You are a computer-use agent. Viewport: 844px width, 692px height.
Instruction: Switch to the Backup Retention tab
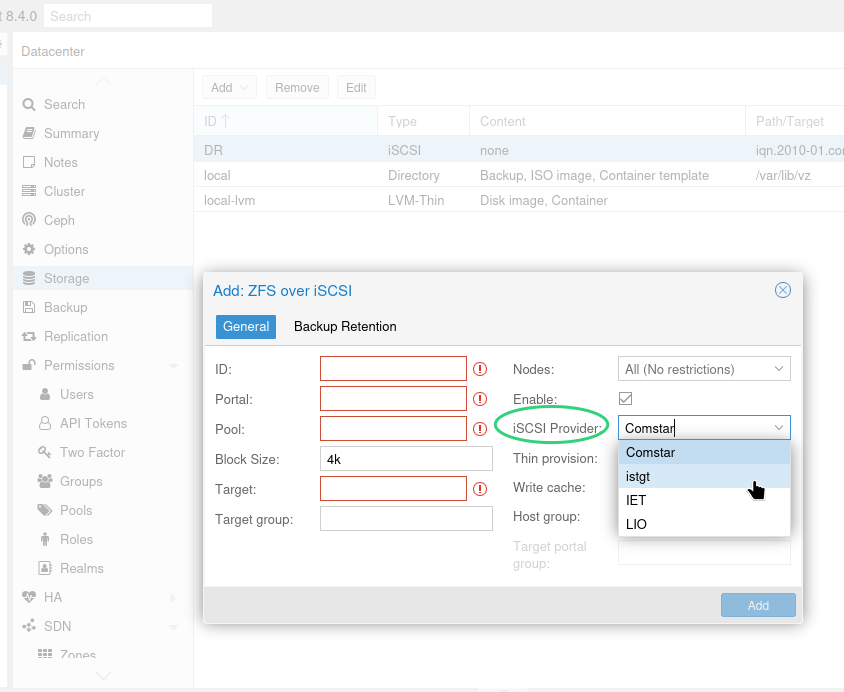click(x=345, y=327)
